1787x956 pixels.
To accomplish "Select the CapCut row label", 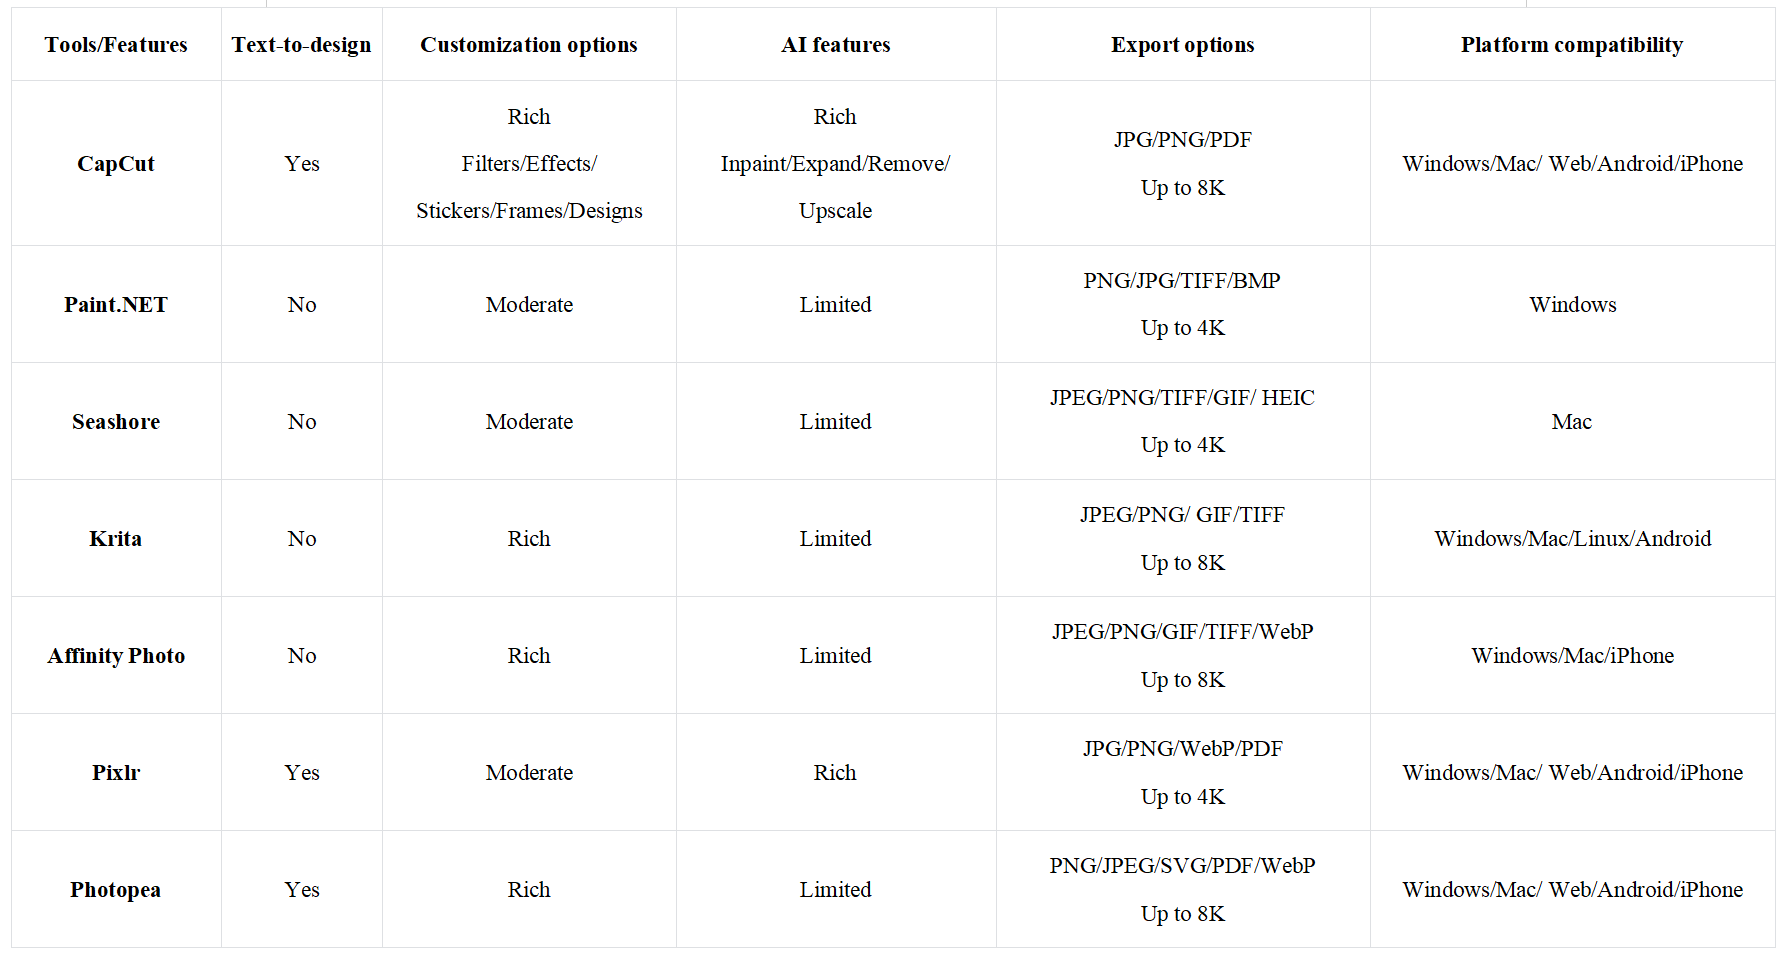I will (x=116, y=164).
